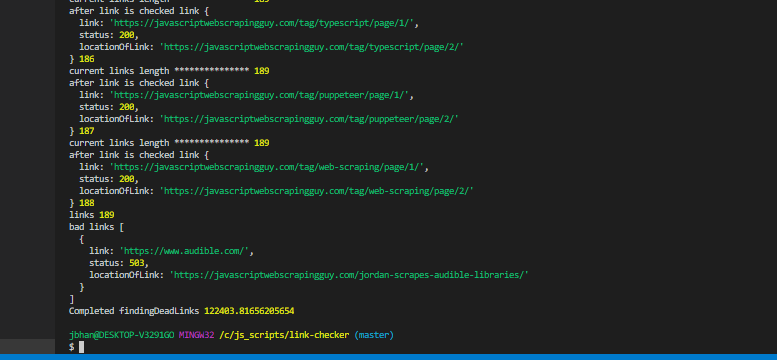Click the terminal cursor after the $ prompt
Image resolution: width=777 pixels, height=360 pixels.
point(82,347)
